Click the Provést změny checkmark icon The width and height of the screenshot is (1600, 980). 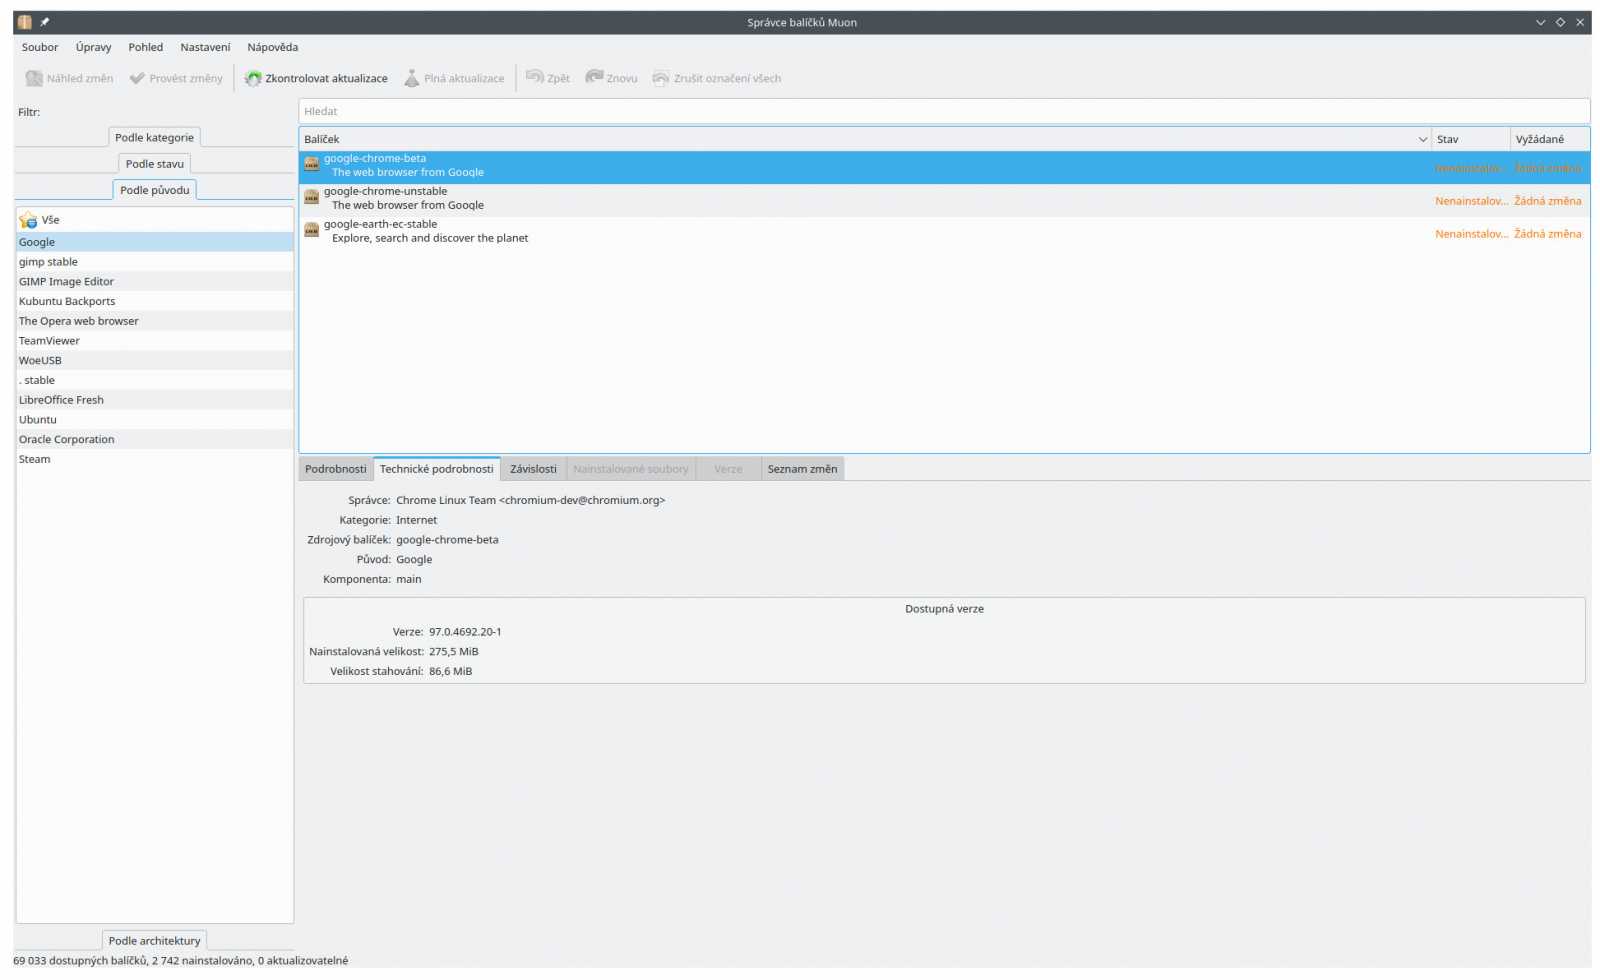(137, 78)
